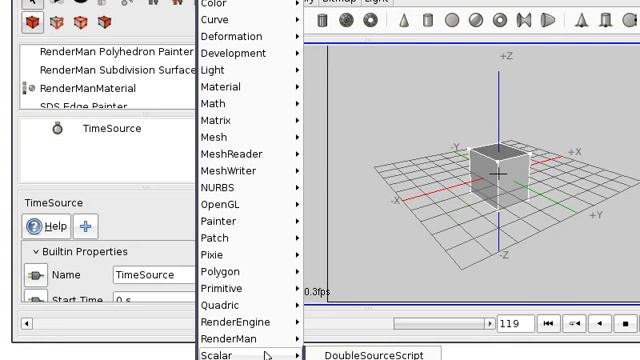This screenshot has width=640, height=360.
Task: Create a NURBS cylinder from the toolbar
Action: (x=606, y=20)
